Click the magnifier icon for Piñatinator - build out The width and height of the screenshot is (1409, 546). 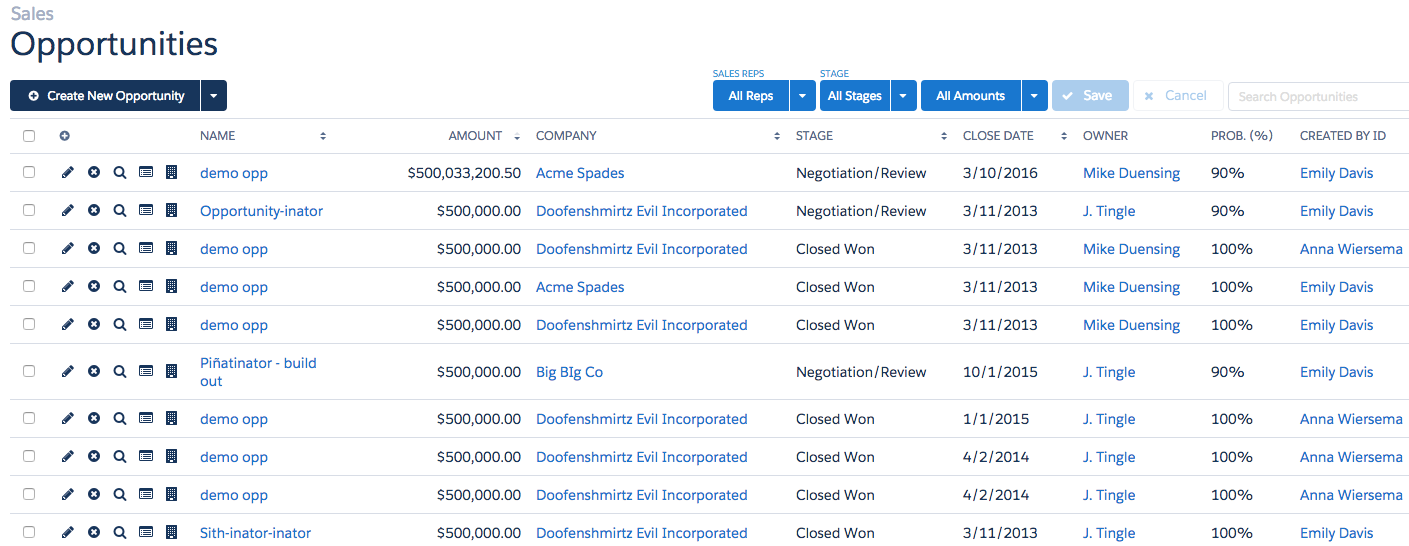pos(120,372)
